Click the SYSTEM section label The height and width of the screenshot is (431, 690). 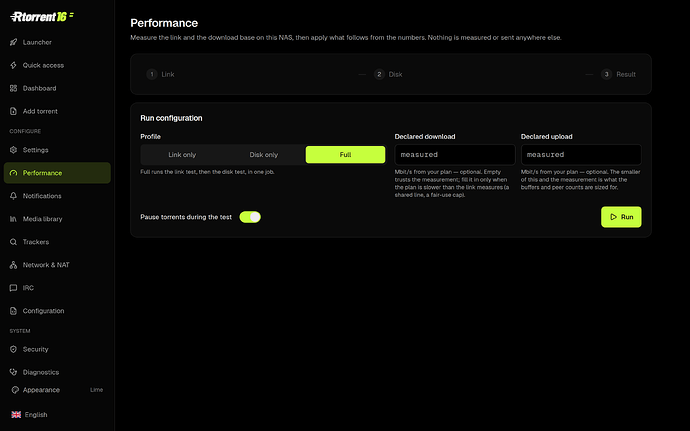(x=20, y=331)
